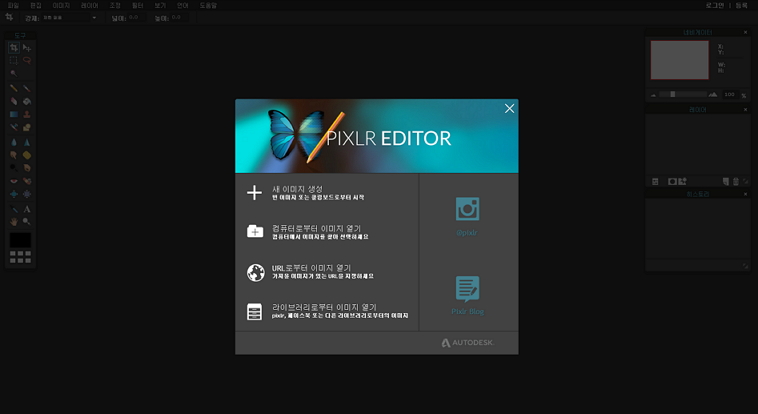
Task: Click the black foreground color swatch
Action: pyautogui.click(x=20, y=240)
